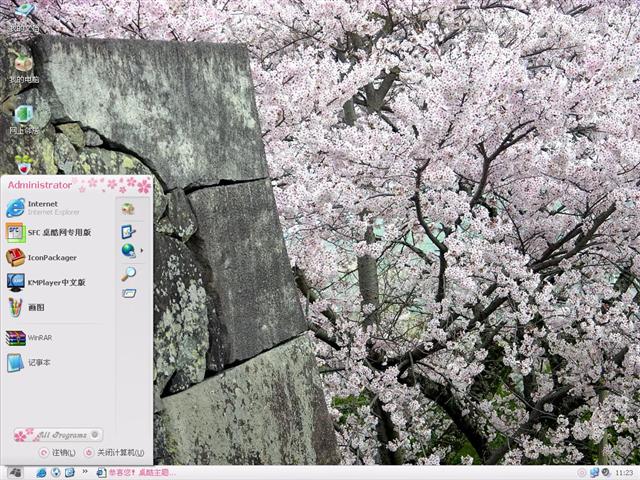Click the WinRAR stacked books icon
This screenshot has height=480, width=640.
pos(16,338)
